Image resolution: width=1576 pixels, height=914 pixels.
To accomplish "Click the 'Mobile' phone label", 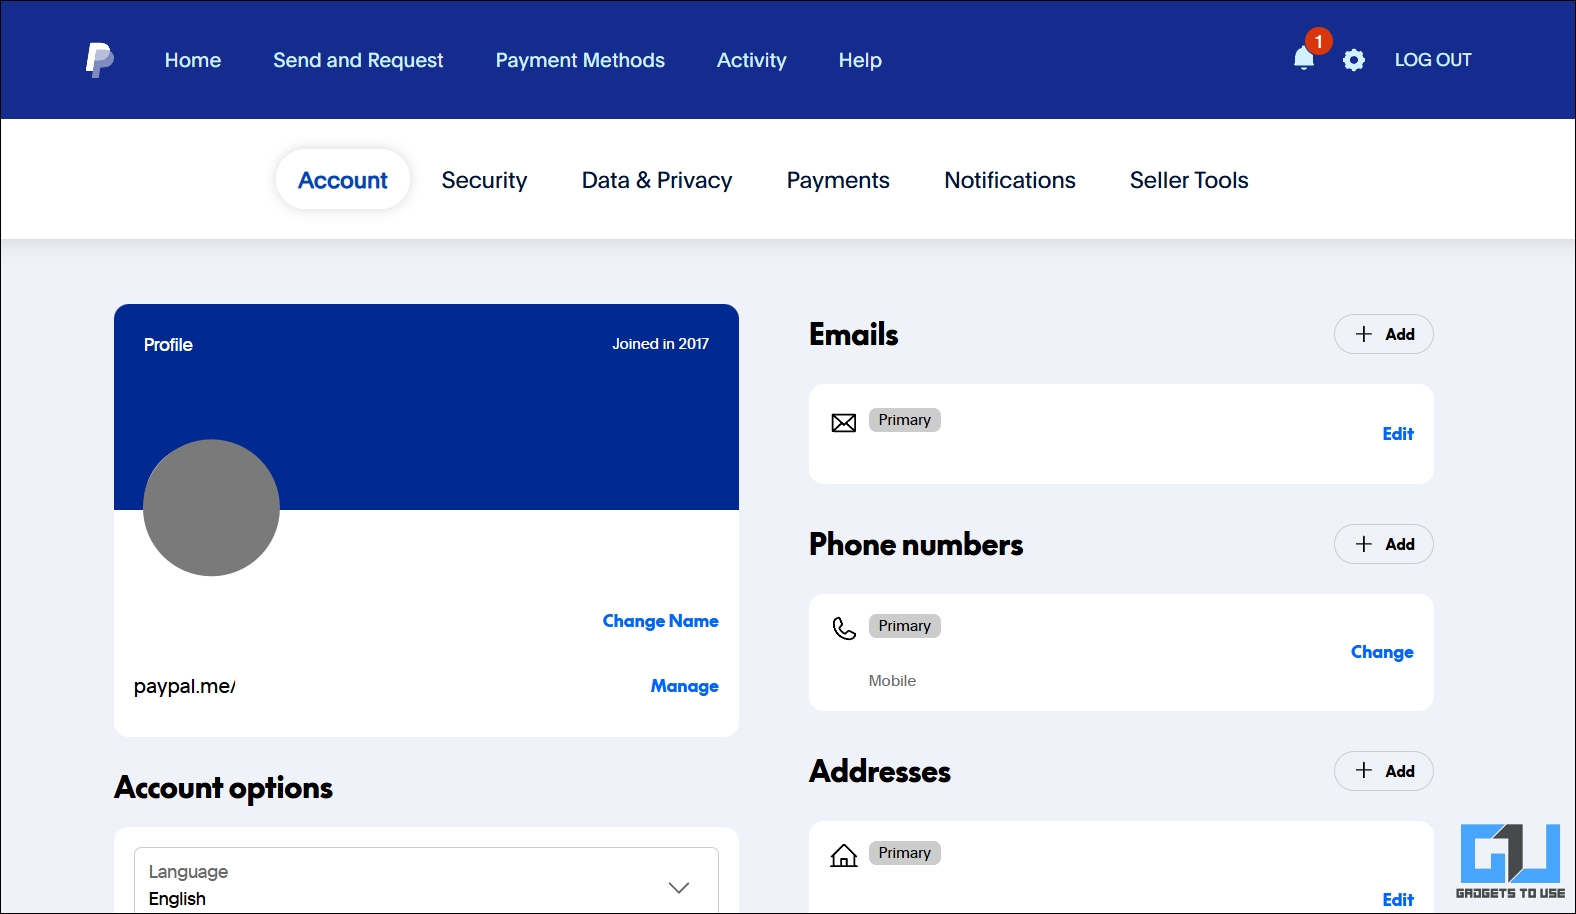I will tap(892, 681).
